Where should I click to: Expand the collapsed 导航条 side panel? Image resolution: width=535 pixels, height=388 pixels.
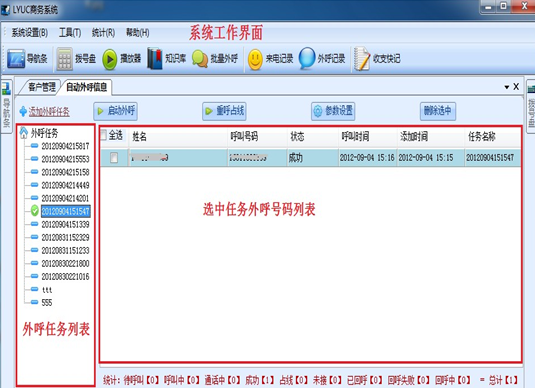click(6, 106)
